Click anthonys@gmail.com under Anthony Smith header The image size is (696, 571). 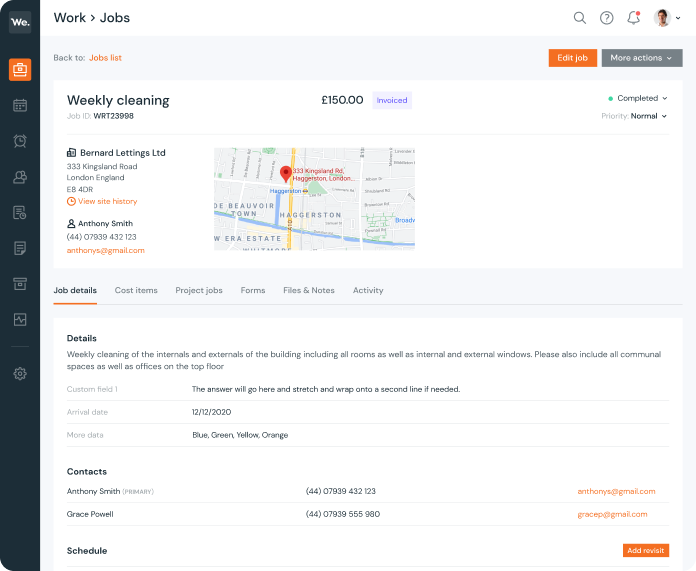coord(106,250)
